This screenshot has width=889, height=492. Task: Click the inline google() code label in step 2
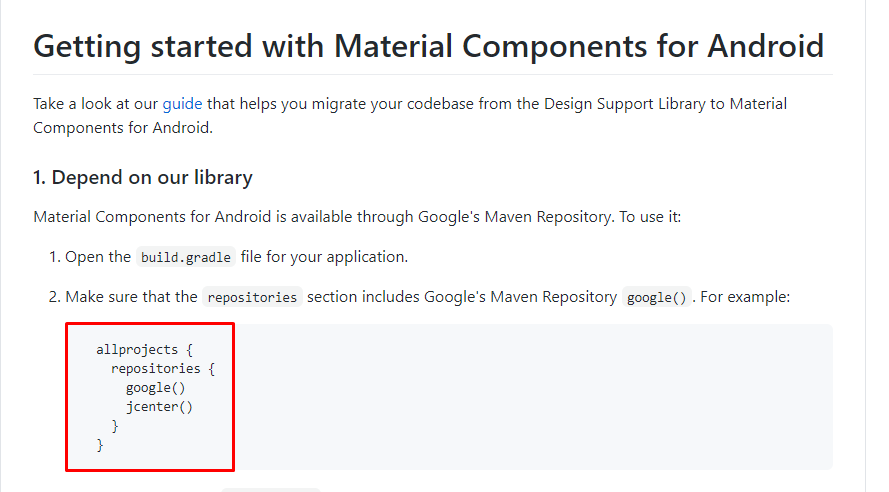point(657,297)
